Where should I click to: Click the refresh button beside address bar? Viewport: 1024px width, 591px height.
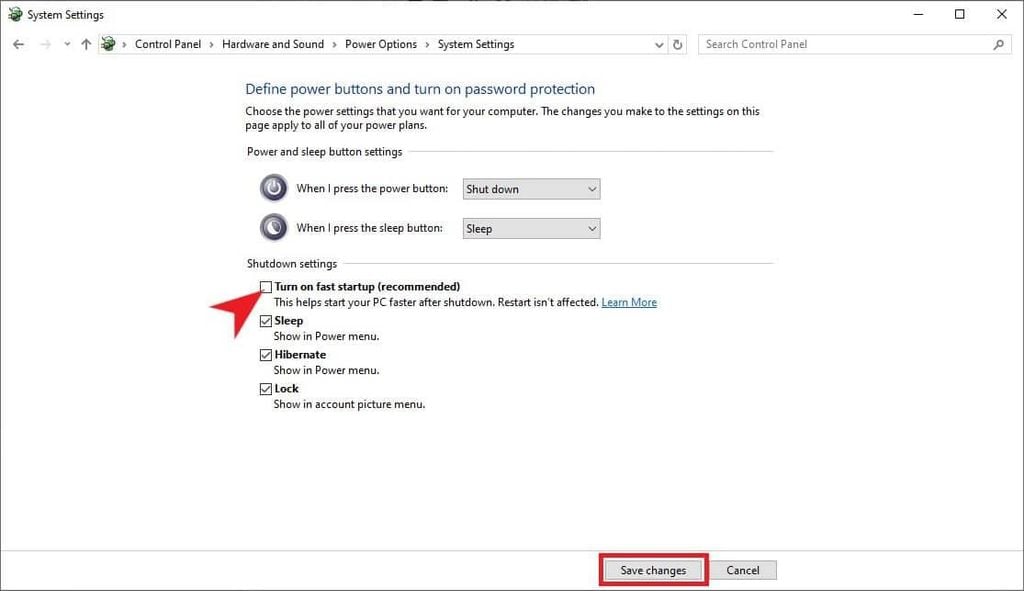(x=678, y=44)
